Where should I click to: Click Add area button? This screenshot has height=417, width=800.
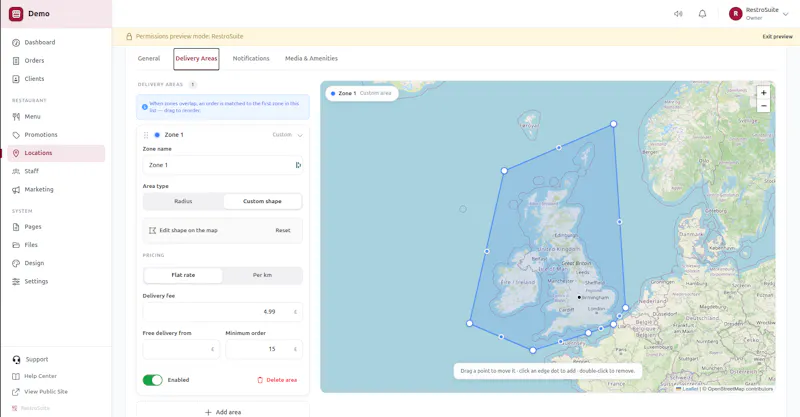click(222, 412)
